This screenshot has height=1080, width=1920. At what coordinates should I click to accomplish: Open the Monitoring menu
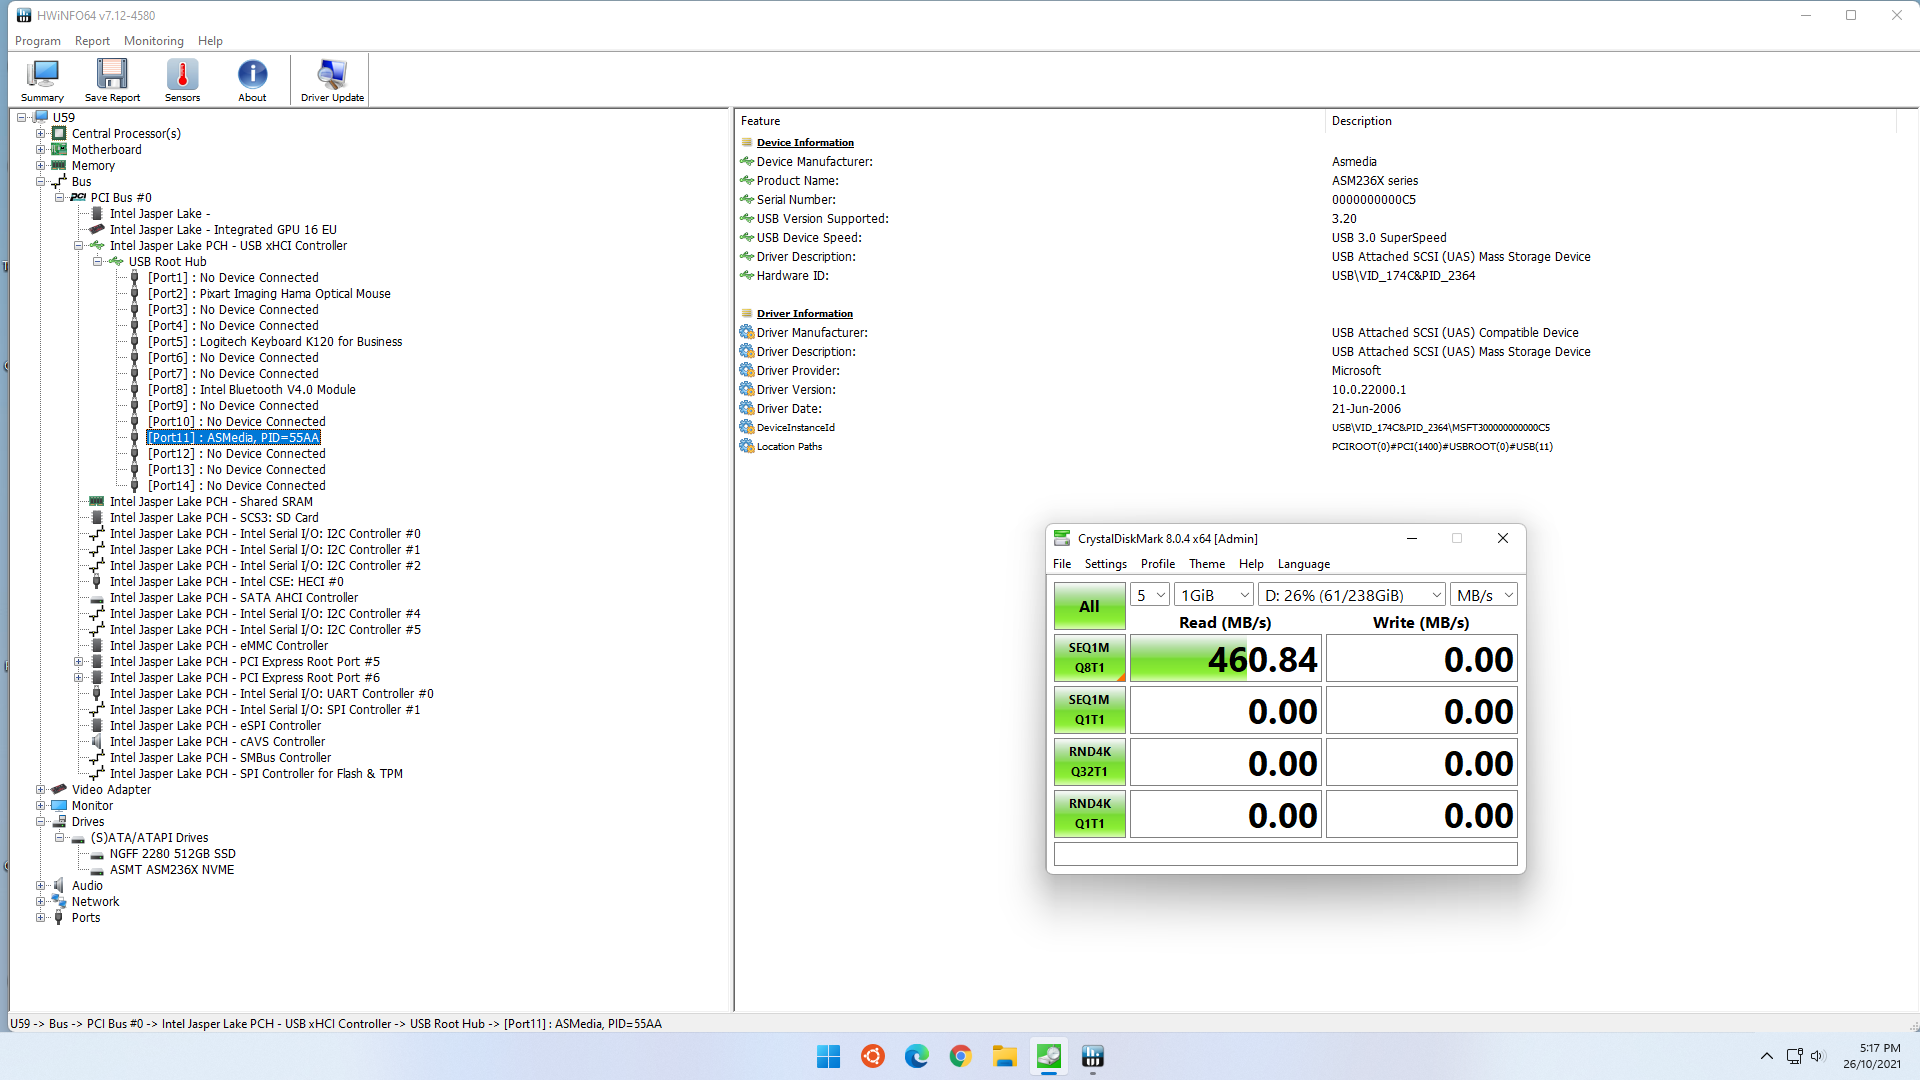(154, 41)
